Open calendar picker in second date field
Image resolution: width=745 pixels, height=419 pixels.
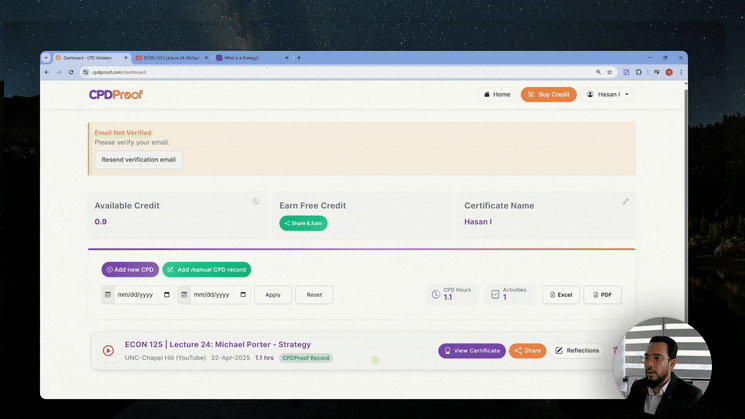coord(184,295)
